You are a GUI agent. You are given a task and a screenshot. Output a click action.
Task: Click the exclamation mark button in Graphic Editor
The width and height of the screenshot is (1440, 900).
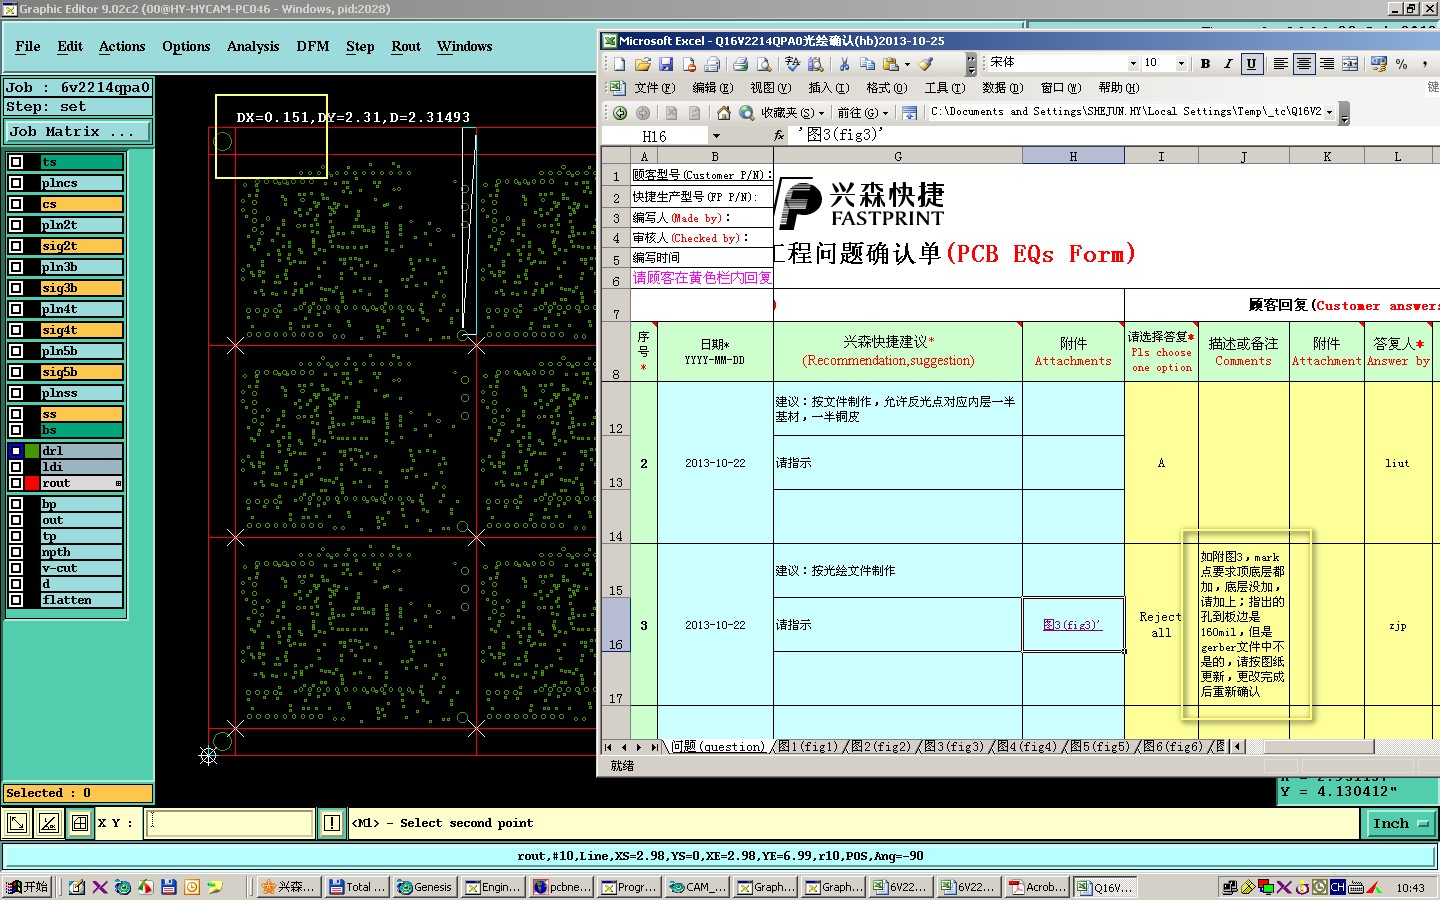(x=332, y=823)
